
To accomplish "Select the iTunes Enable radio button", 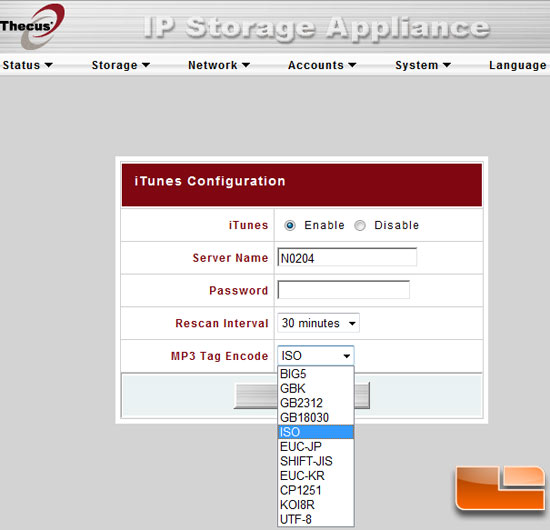I will coord(290,225).
